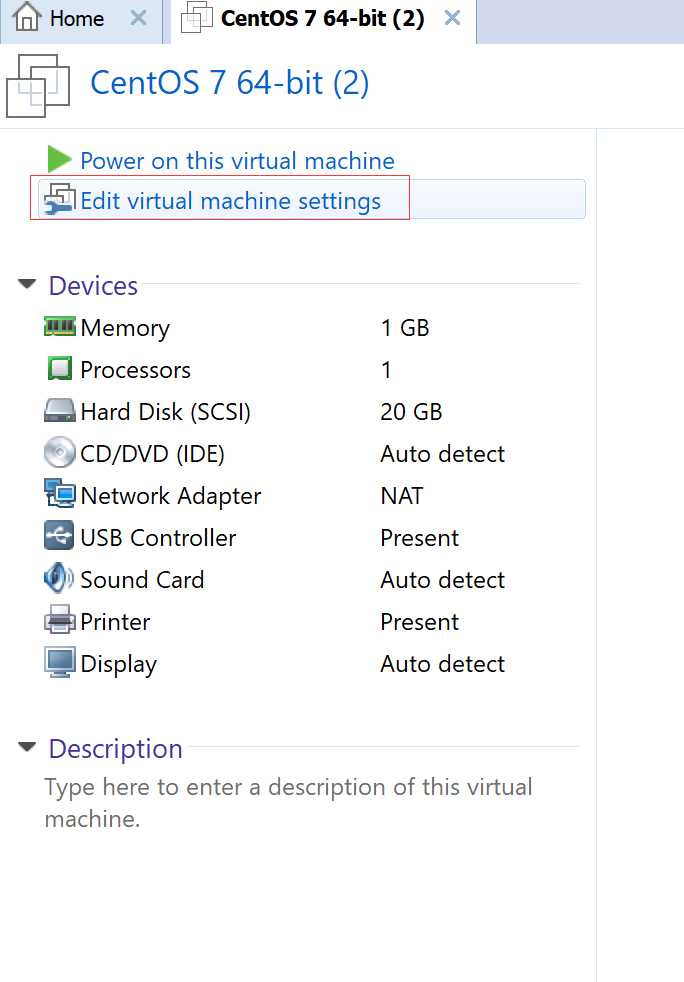Power on this virtual machine
Viewport: 684px width, 982px height.
click(237, 161)
